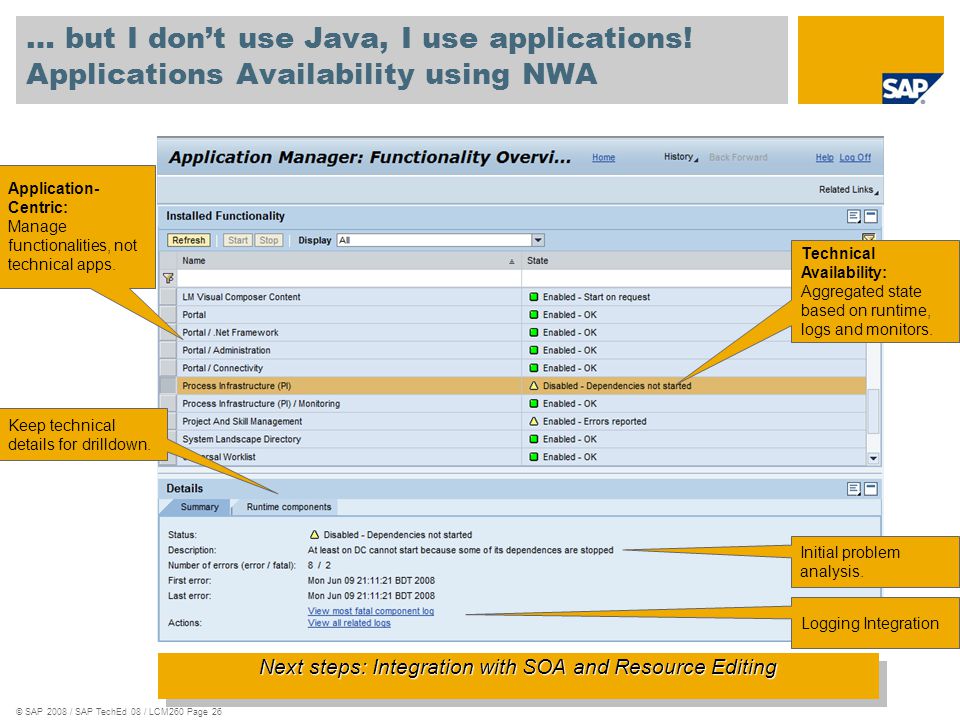Switch to the Summary tab
The width and height of the screenshot is (960, 720).
(x=199, y=507)
